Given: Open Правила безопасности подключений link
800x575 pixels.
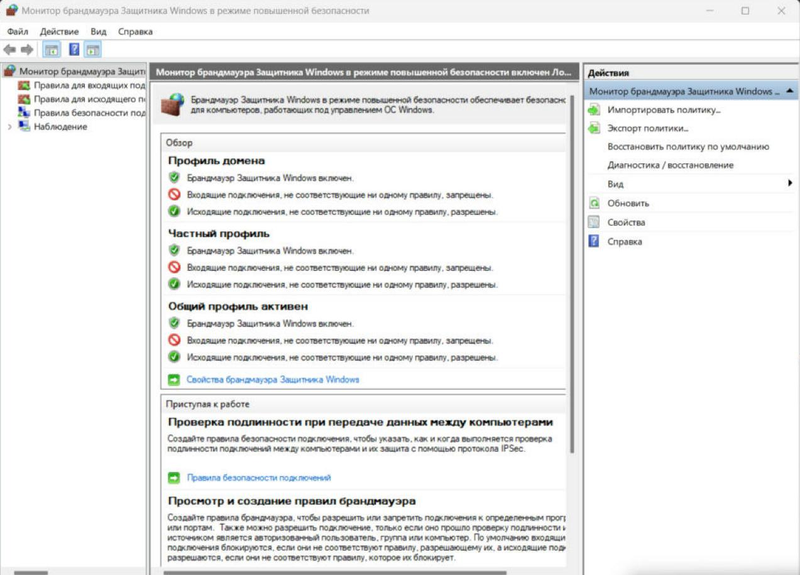Looking at the screenshot, I should [x=259, y=478].
